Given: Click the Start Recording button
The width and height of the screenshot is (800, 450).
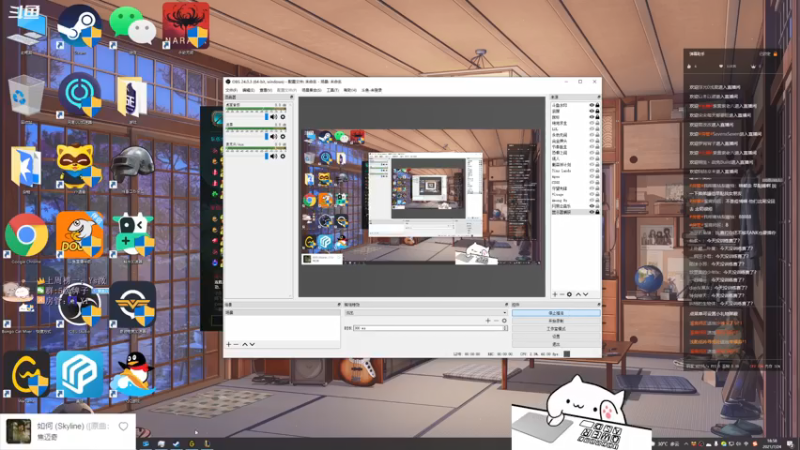Looking at the screenshot, I should click(556, 321).
